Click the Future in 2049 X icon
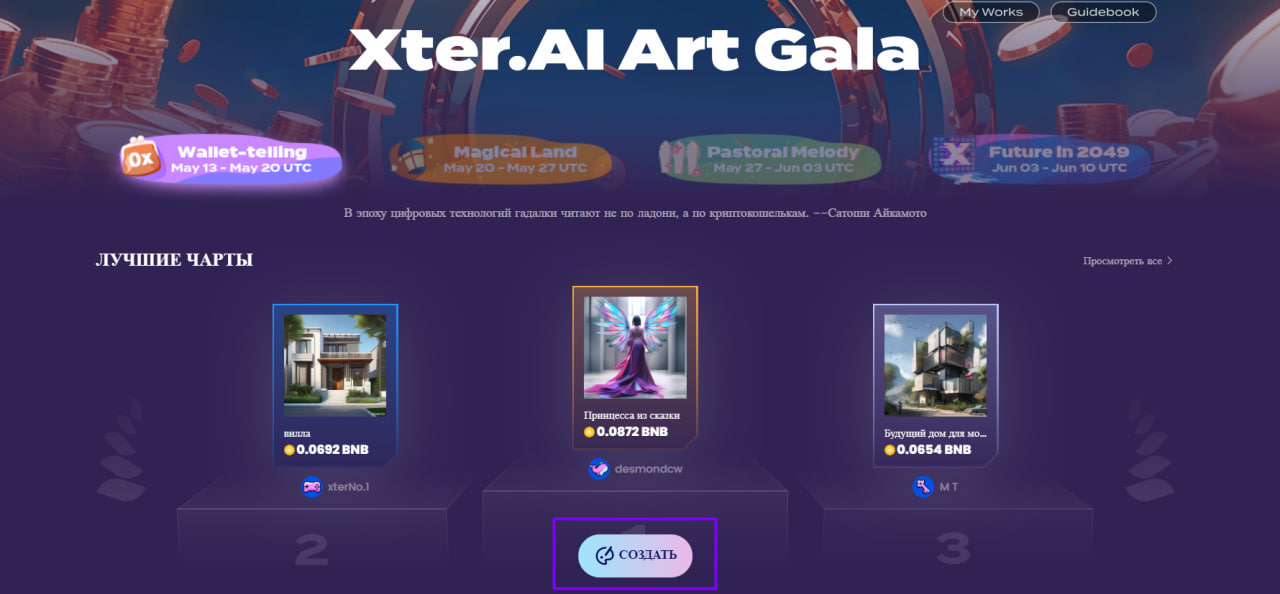 coord(954,156)
